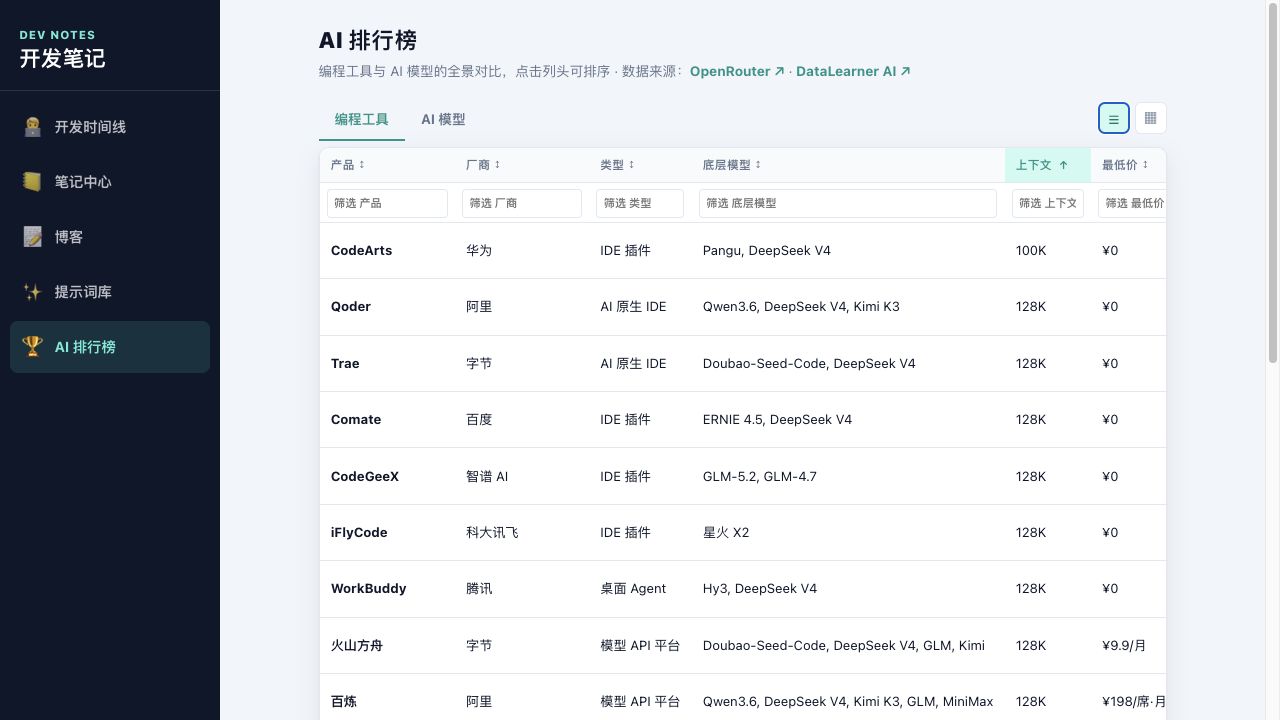
Task: Switch to the AI 模型 tab
Action: pyautogui.click(x=443, y=119)
